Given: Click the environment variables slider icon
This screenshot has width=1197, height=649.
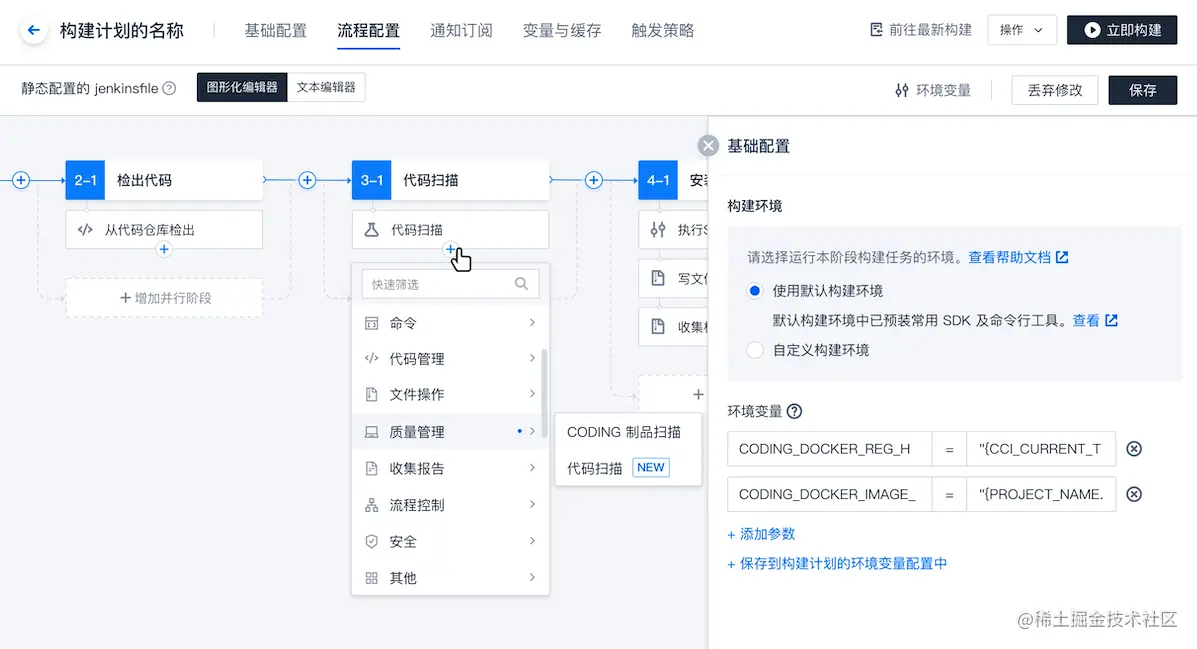Looking at the screenshot, I should (902, 90).
